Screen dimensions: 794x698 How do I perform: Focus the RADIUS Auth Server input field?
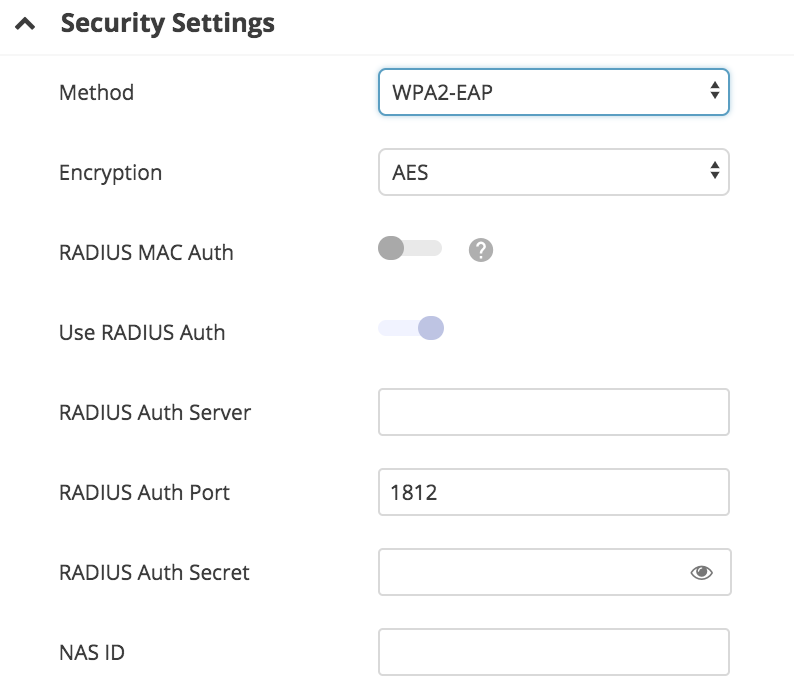tap(553, 412)
